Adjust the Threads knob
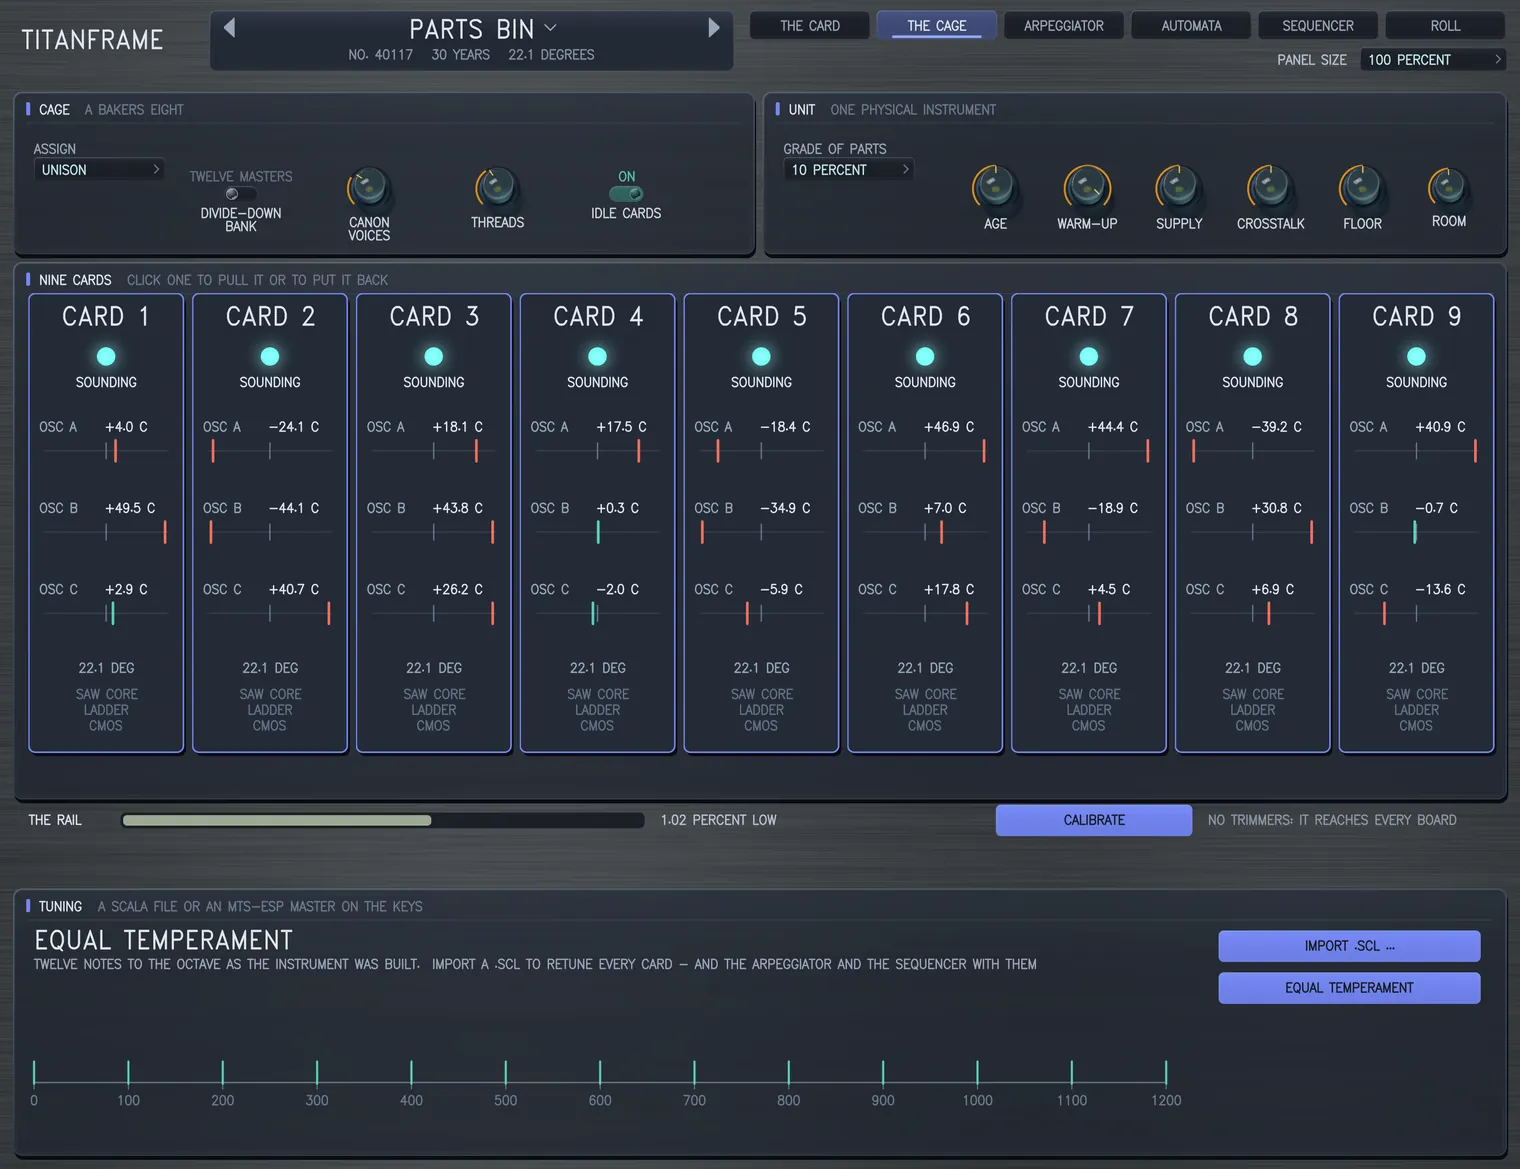This screenshot has width=1520, height=1169. coord(497,187)
